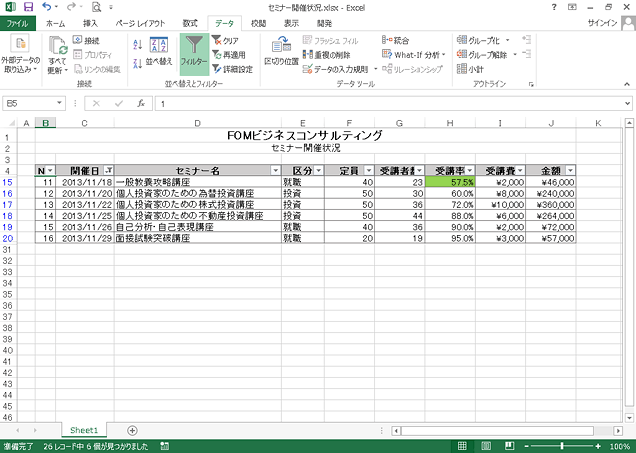636x453 pixels.
Task: Click the Save icon in quick access toolbar
Action: coord(28,7)
